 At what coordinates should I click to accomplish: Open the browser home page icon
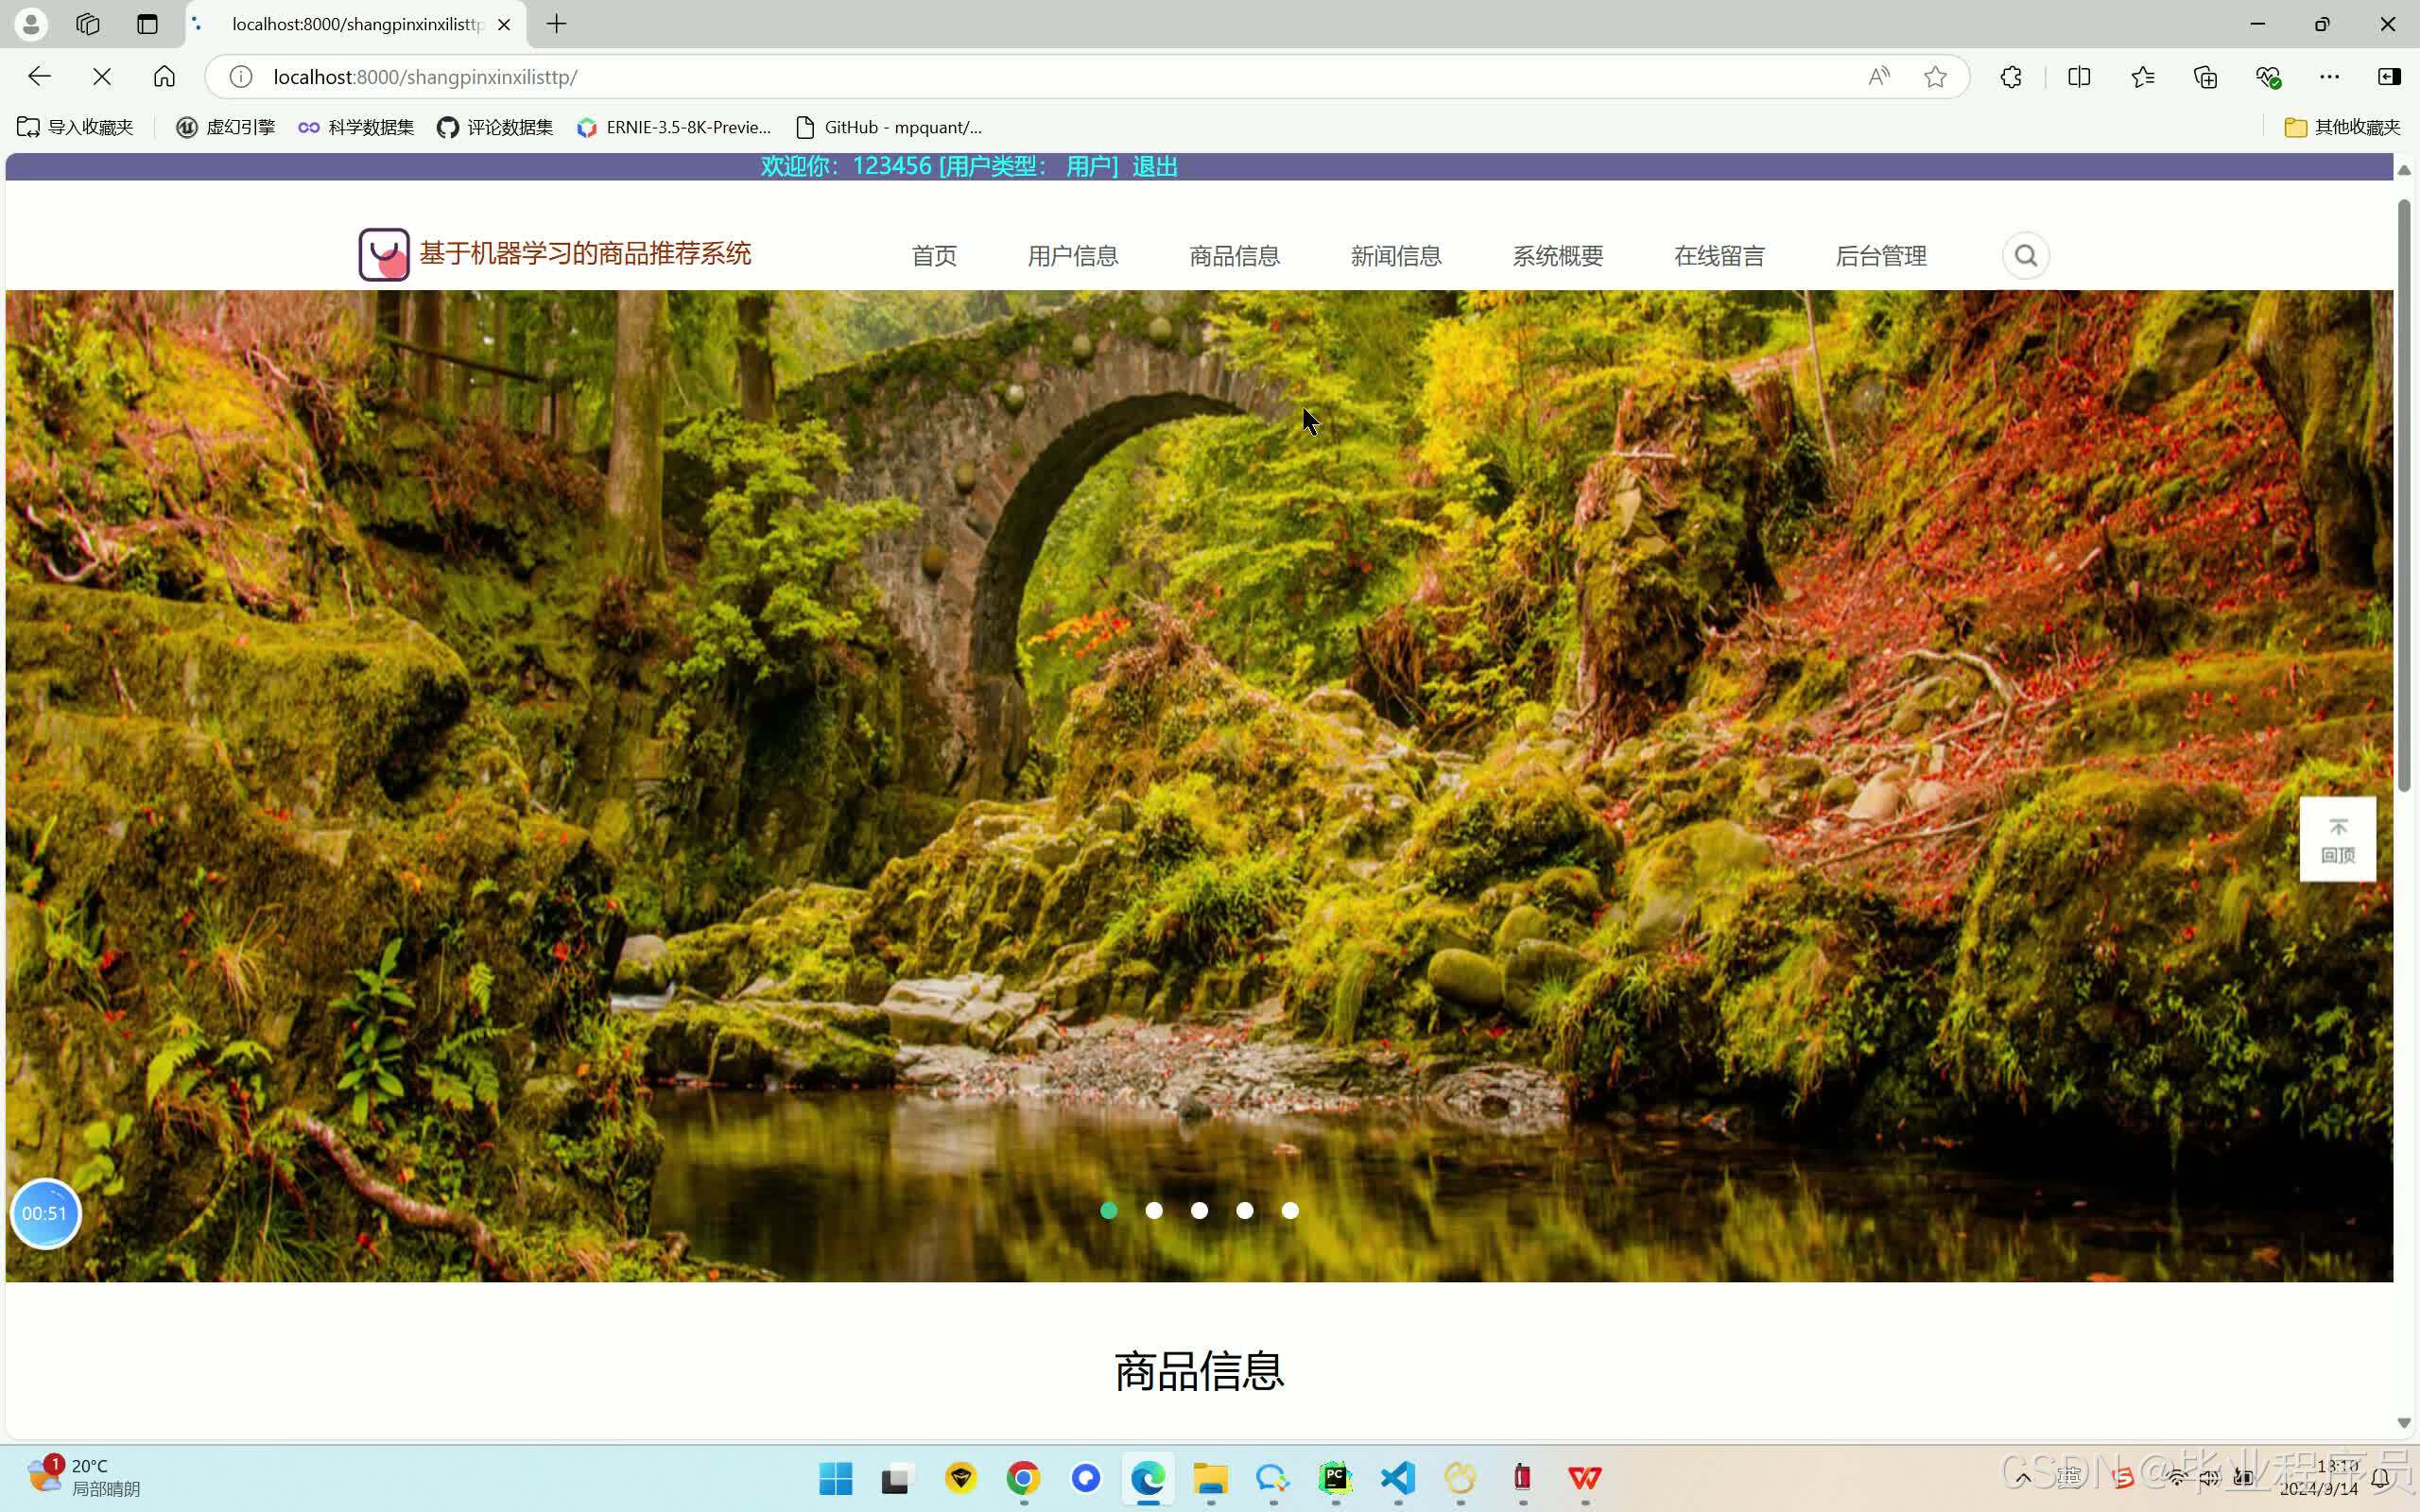[164, 77]
